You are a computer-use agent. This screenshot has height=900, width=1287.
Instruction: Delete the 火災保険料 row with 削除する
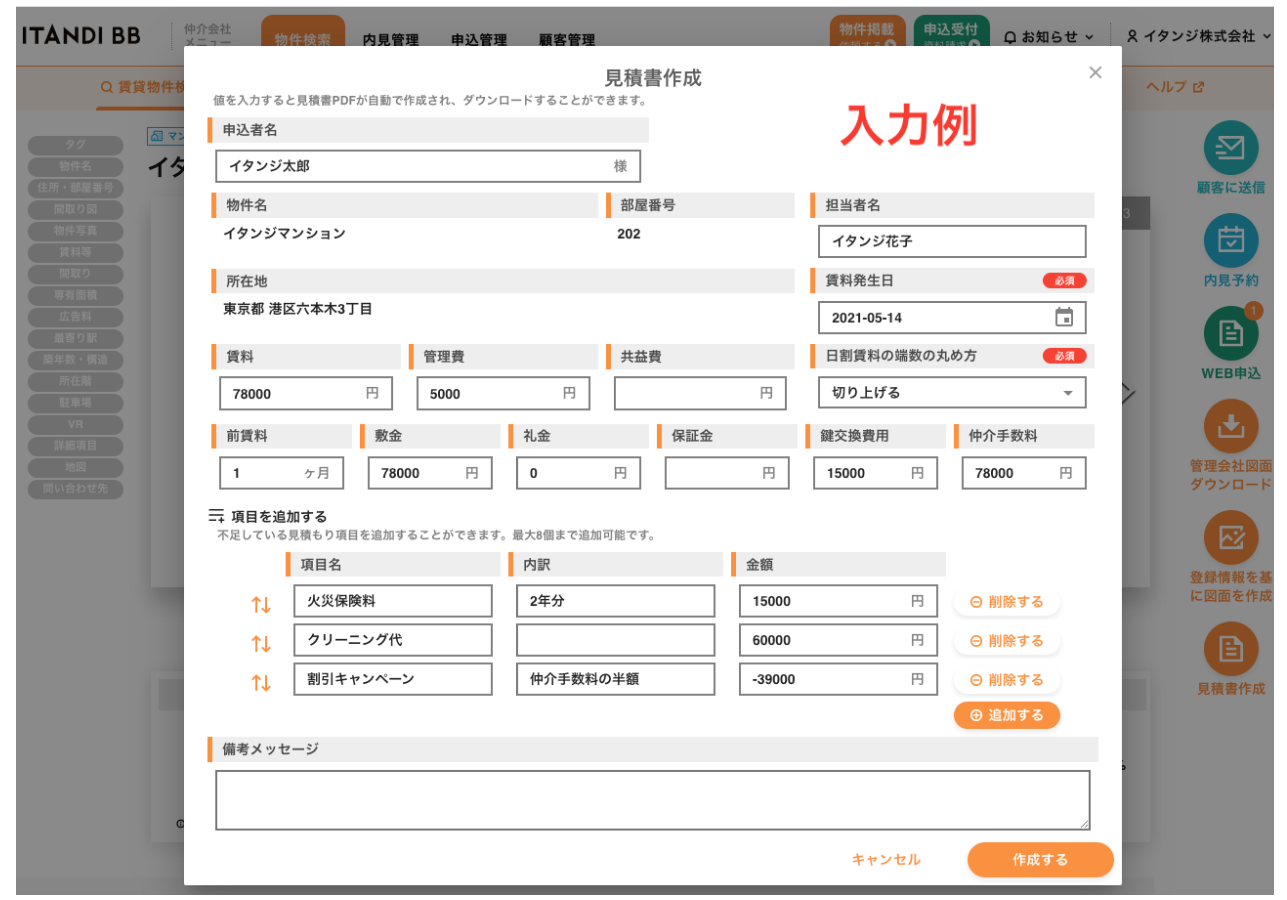(1007, 602)
